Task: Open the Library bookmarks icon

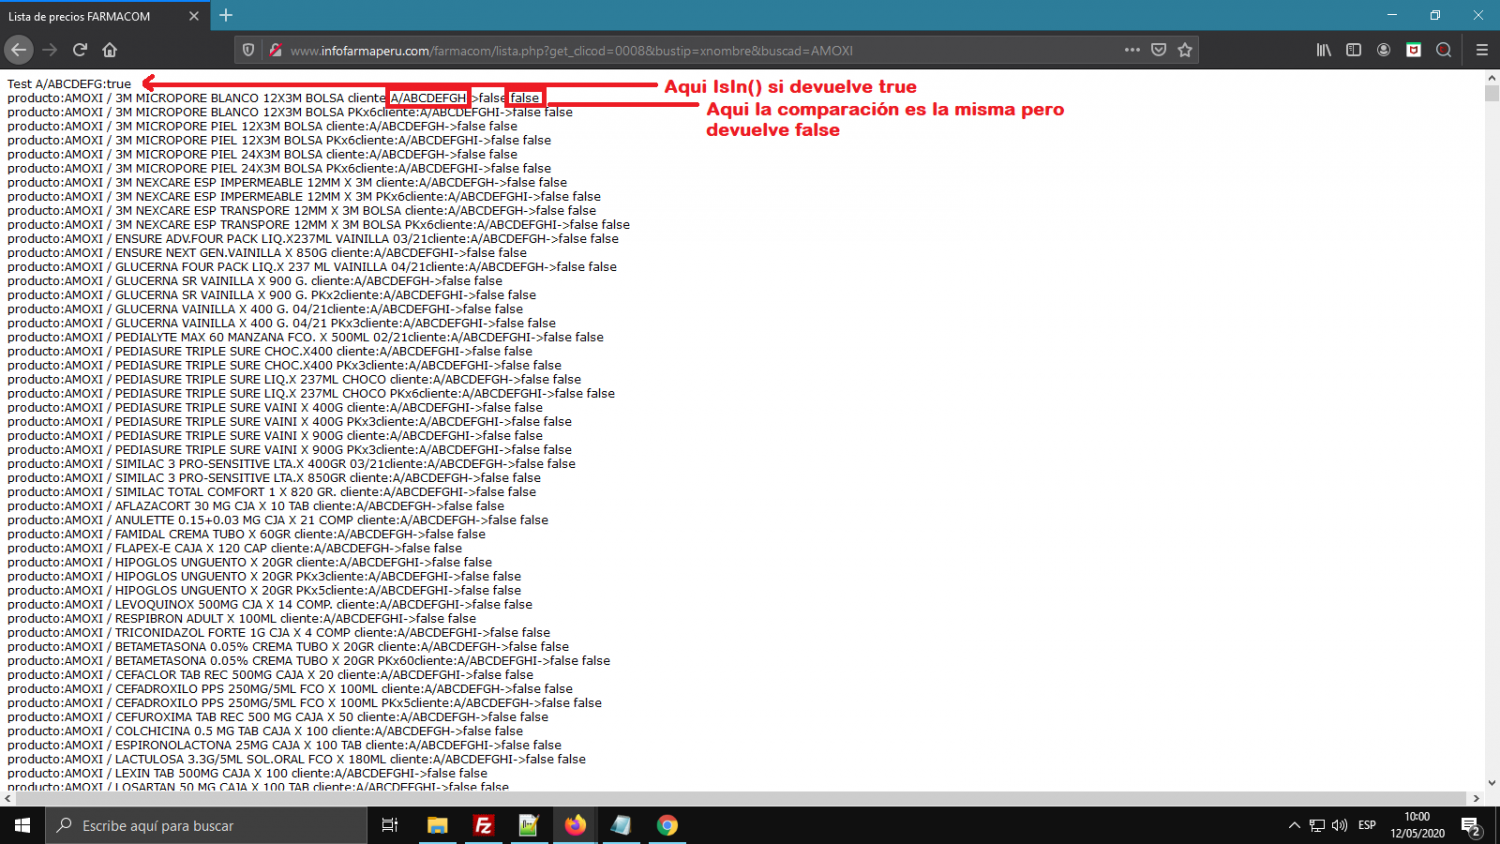Action: pyautogui.click(x=1323, y=50)
